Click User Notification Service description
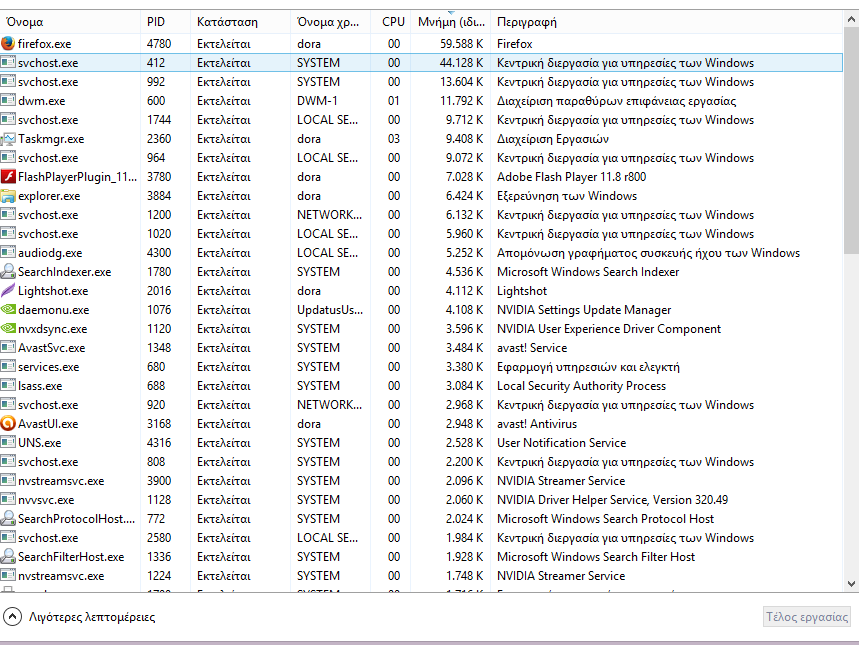Screen dimensions: 859x645 pos(561,443)
